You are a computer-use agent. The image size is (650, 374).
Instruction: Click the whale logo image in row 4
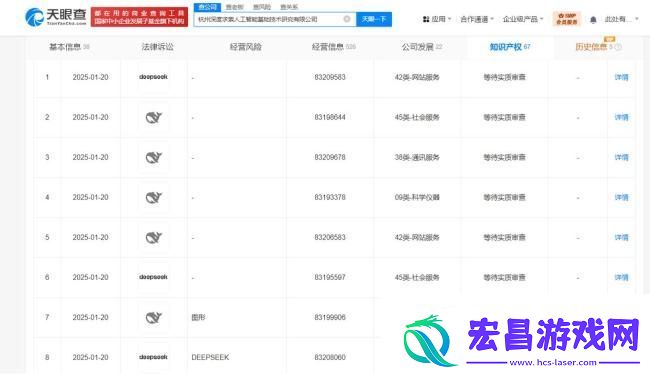tap(153, 198)
